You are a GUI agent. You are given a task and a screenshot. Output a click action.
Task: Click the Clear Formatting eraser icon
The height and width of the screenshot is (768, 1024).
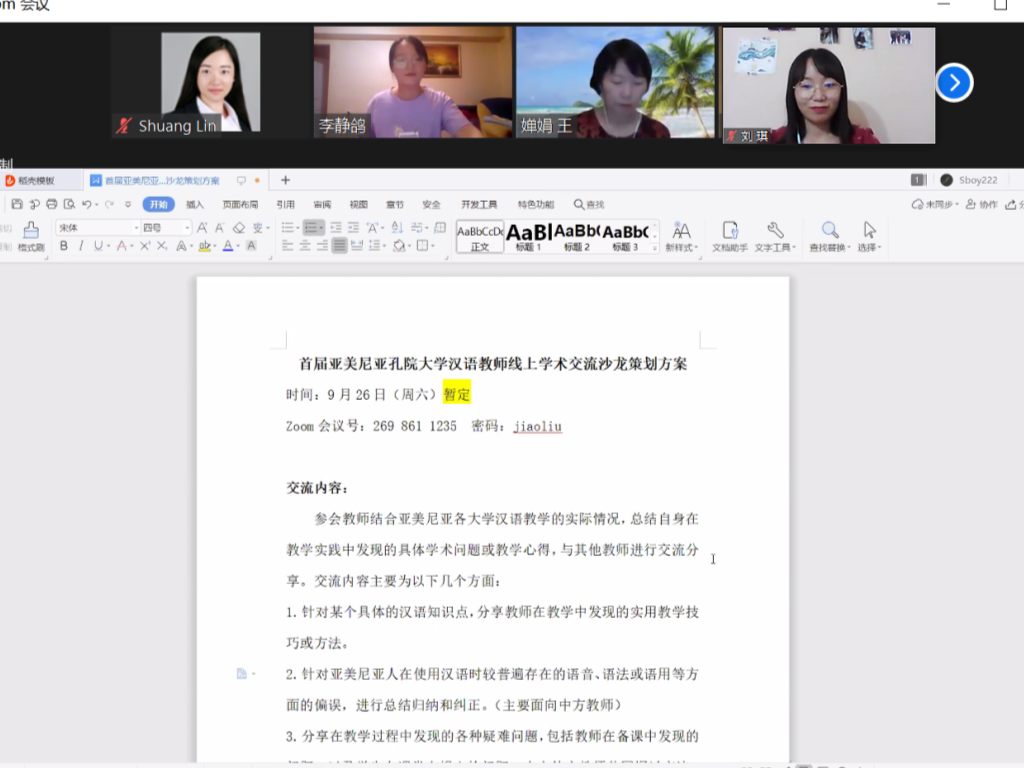pos(239,227)
